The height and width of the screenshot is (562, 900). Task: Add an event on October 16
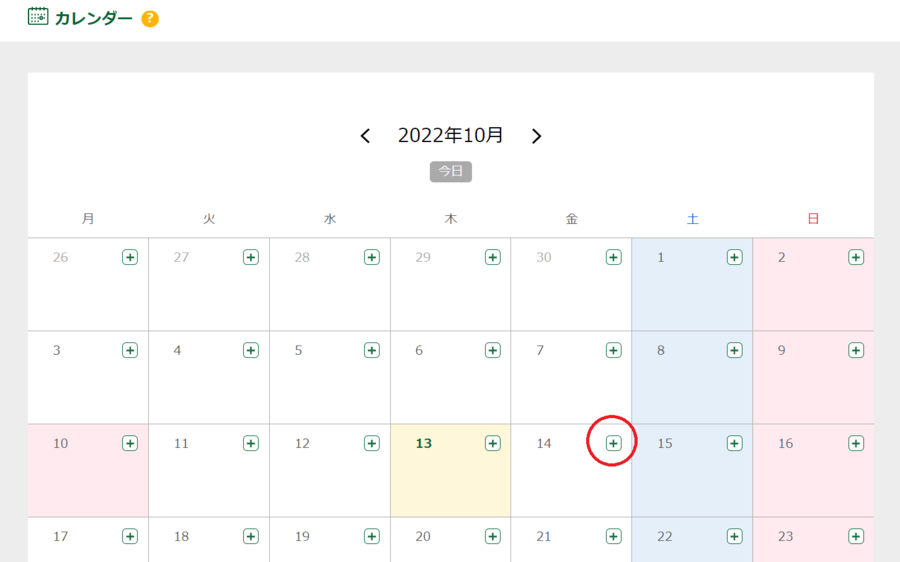click(x=855, y=443)
